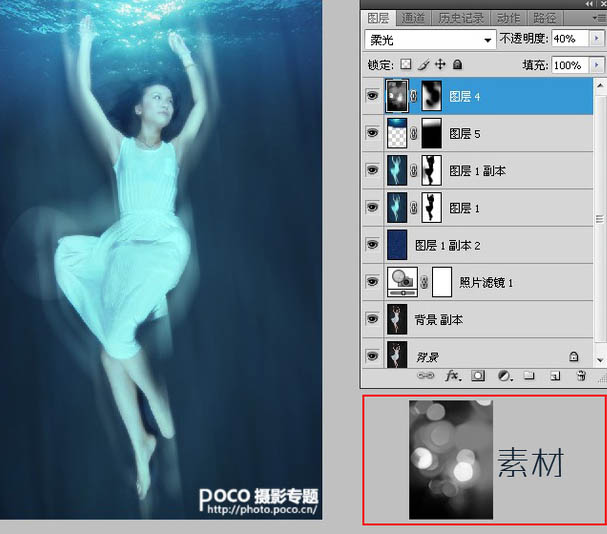This screenshot has height=534, width=607.
Task: Click the 不透明度 40% input field
Action: coord(570,39)
